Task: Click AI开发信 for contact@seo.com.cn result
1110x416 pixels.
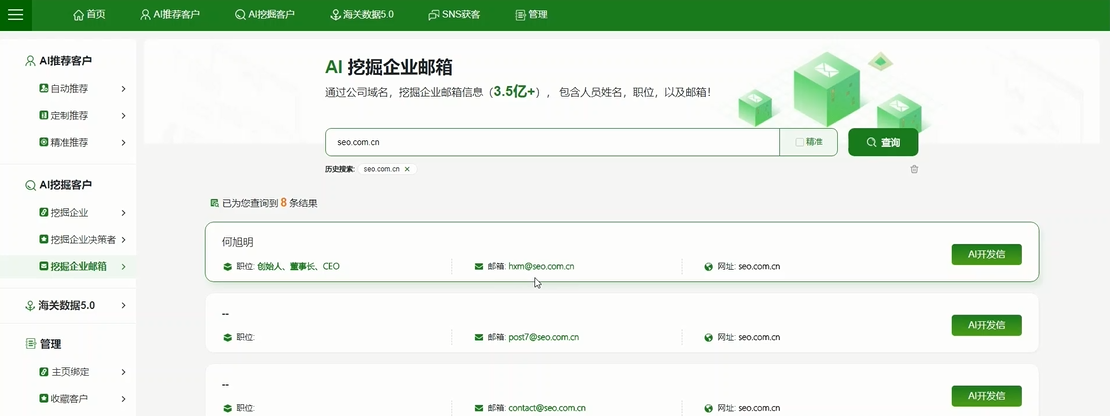Action: point(986,396)
